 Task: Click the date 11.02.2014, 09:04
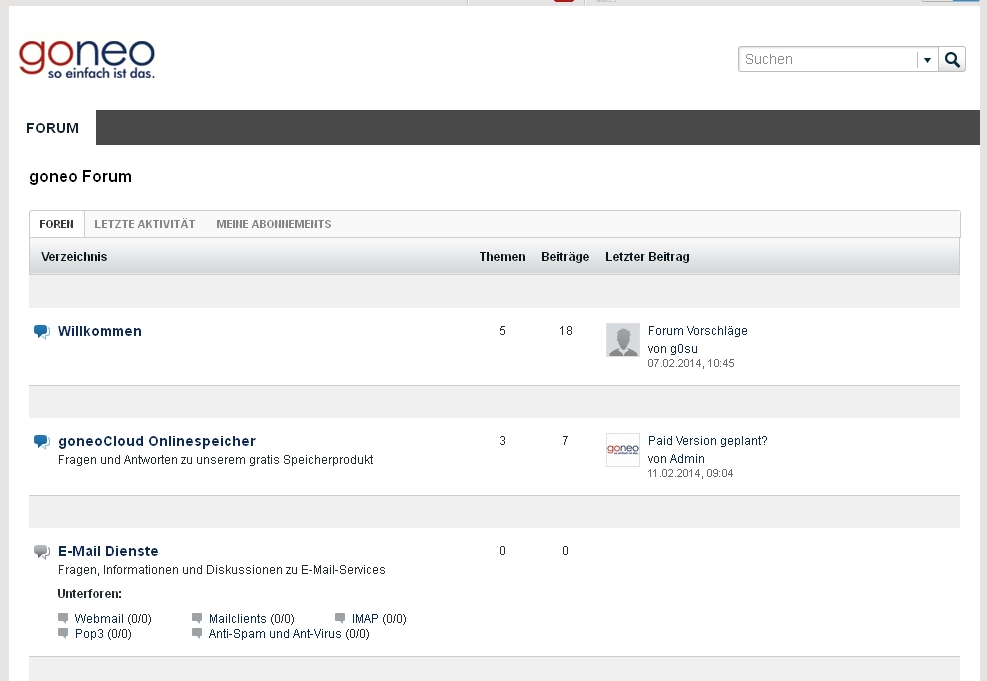pyautogui.click(x=691, y=473)
